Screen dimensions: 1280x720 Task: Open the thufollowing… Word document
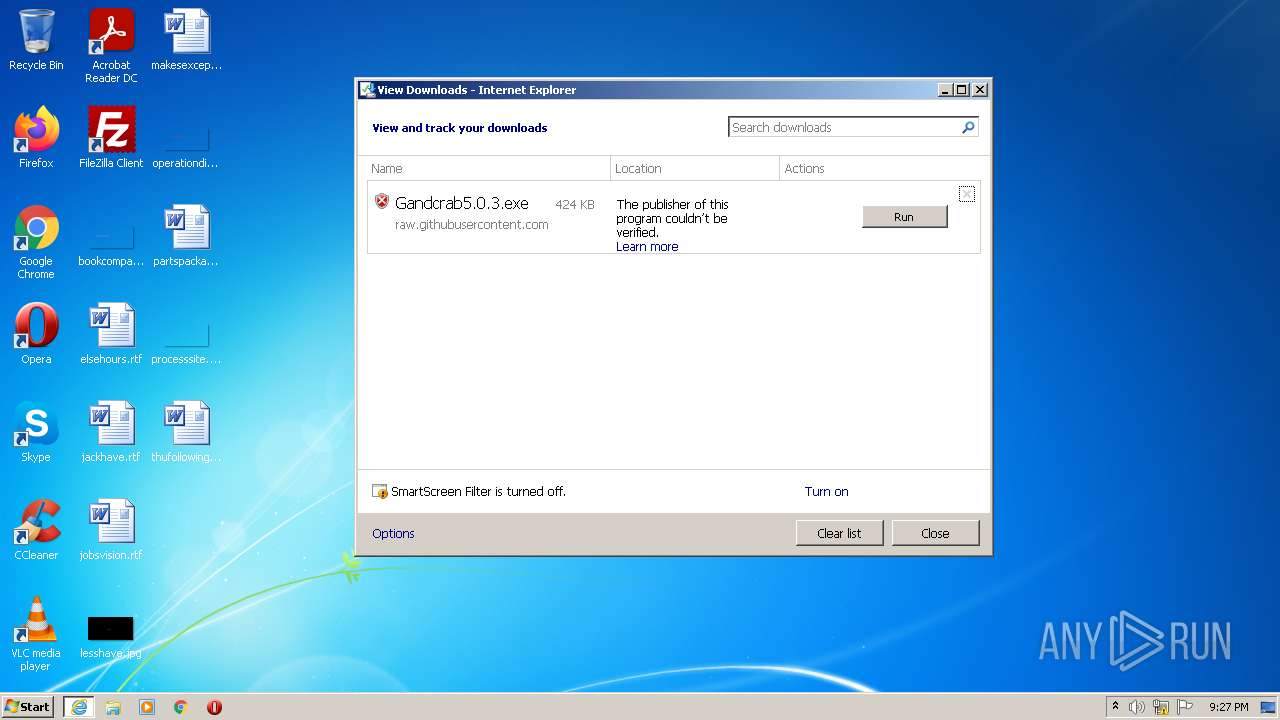coord(186,432)
